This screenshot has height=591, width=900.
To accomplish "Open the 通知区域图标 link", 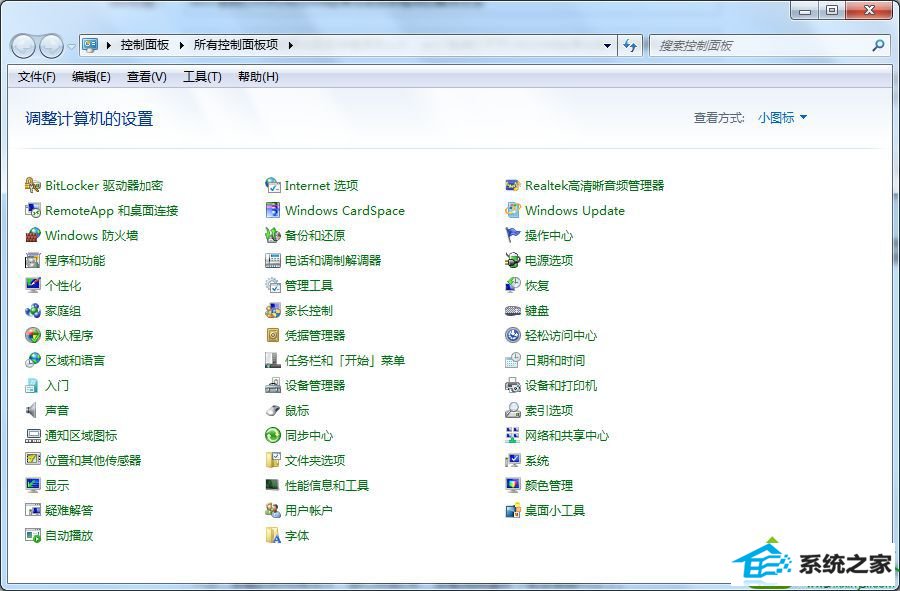I will [81, 436].
